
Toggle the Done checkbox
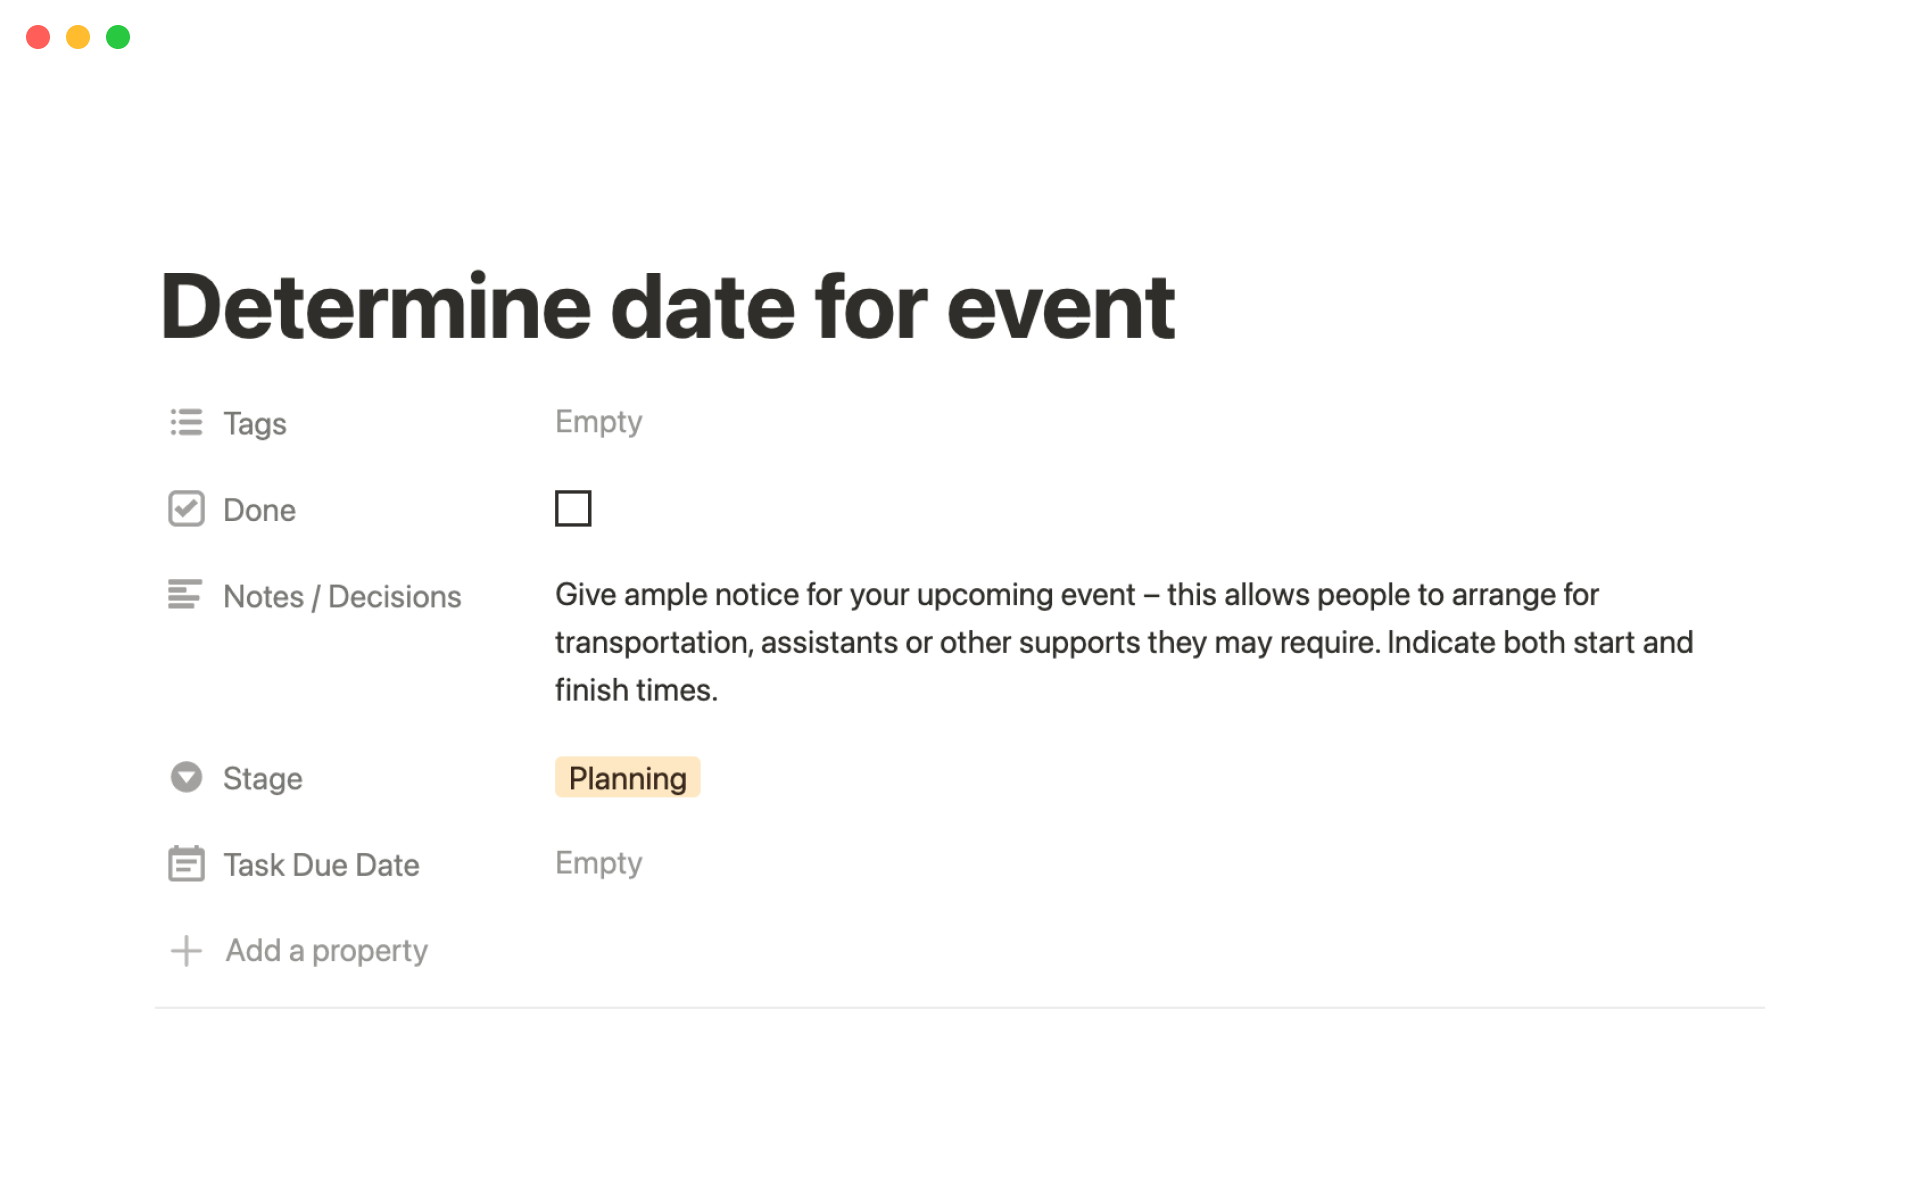point(573,508)
